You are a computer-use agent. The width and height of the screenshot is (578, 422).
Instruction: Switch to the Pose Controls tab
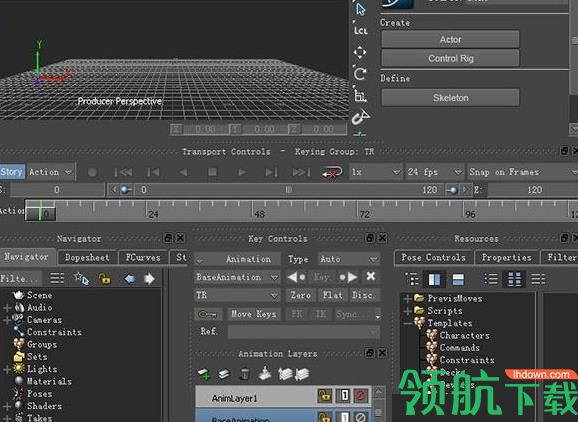click(433, 257)
